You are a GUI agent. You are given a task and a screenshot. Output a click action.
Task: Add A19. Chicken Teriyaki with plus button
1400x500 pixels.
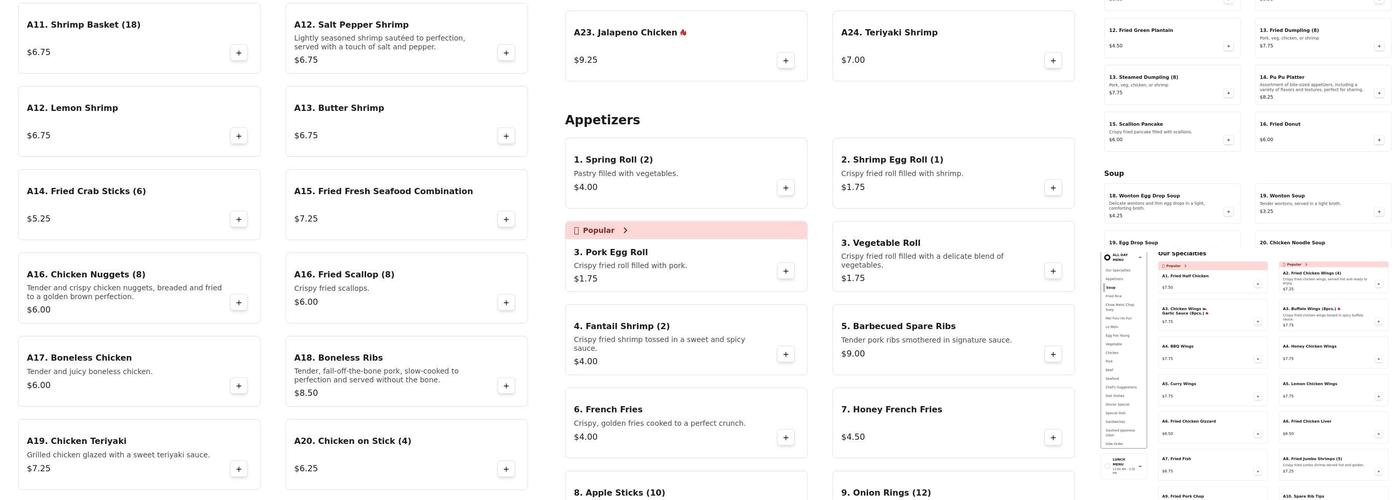(238, 469)
